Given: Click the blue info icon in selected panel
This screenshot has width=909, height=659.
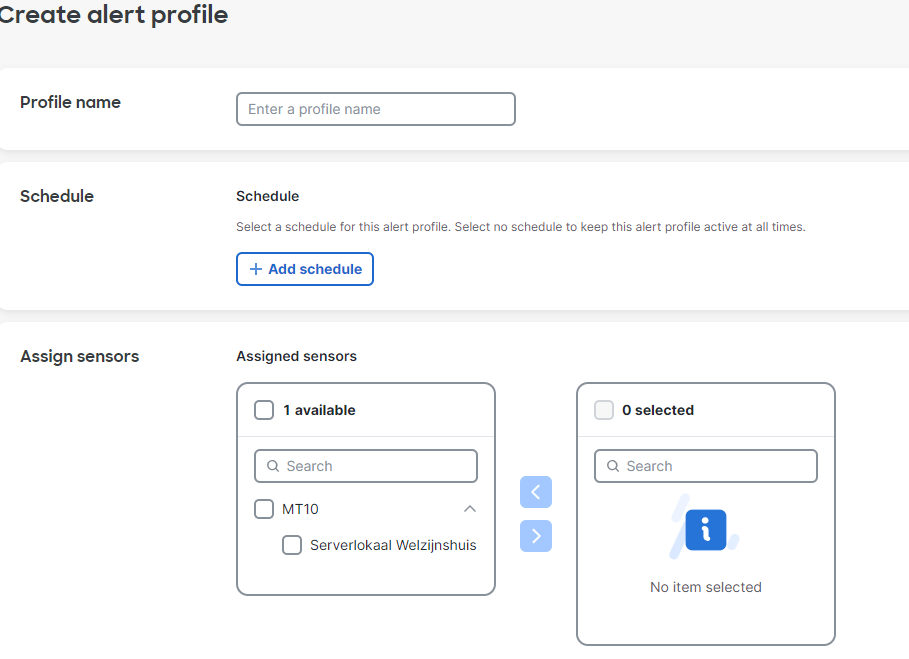Looking at the screenshot, I should pos(705,531).
